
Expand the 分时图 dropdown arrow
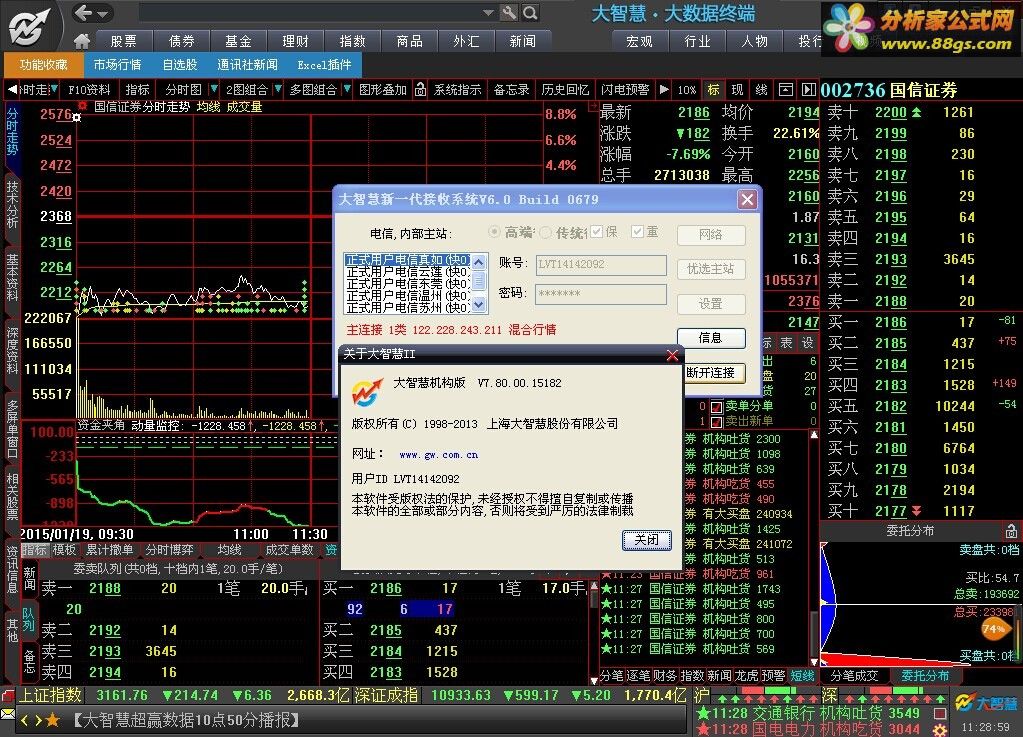click(213, 89)
